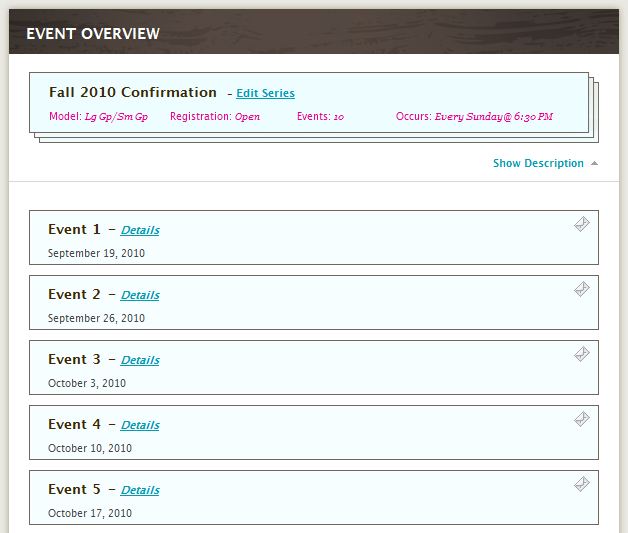Click the envelope icon on Event 3
The height and width of the screenshot is (533, 628).
coord(582,355)
